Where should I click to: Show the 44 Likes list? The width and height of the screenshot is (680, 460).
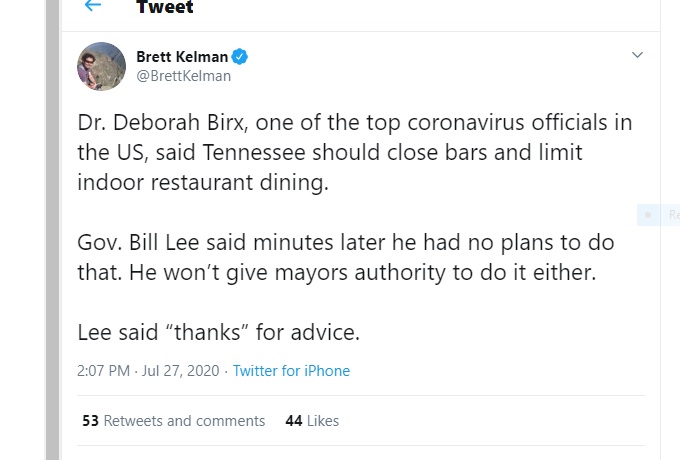(x=312, y=421)
